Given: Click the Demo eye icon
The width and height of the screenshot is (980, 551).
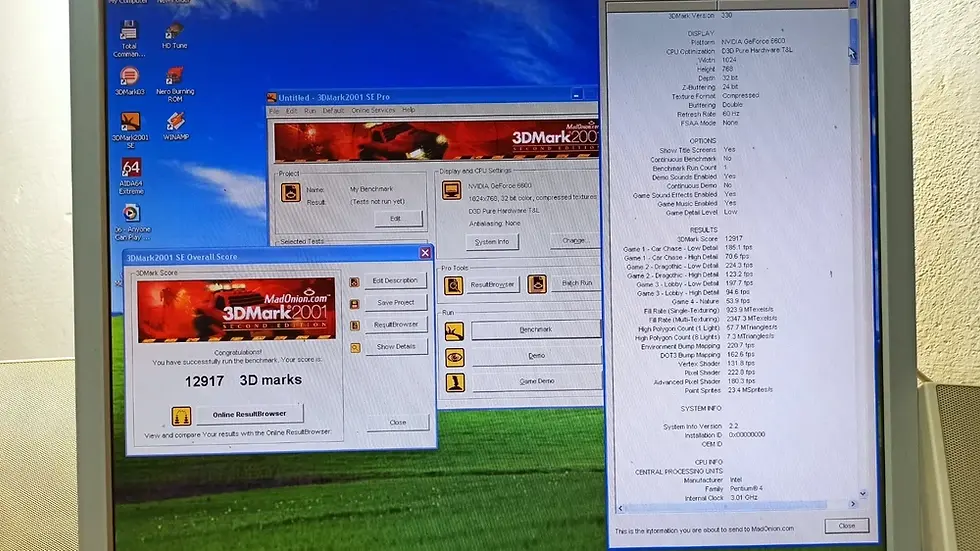Looking at the screenshot, I should point(454,357).
